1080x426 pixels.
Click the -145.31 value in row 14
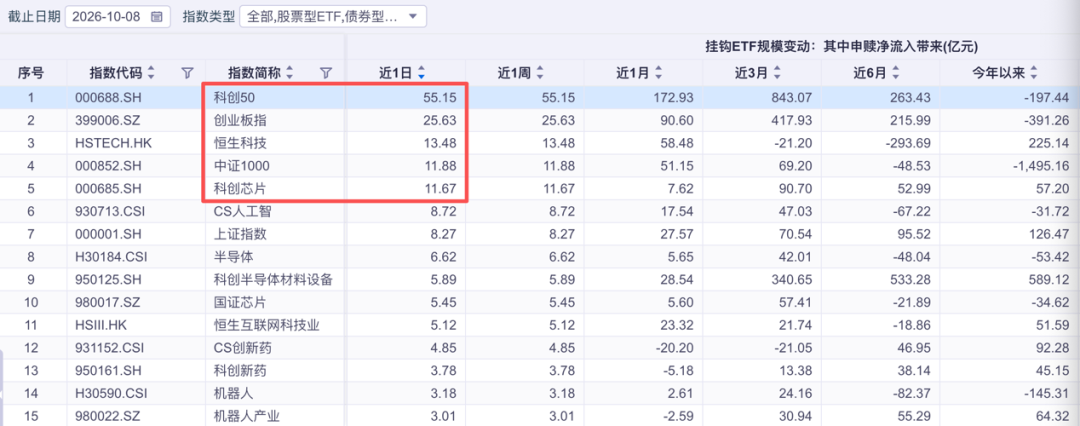pyautogui.click(x=1048, y=394)
